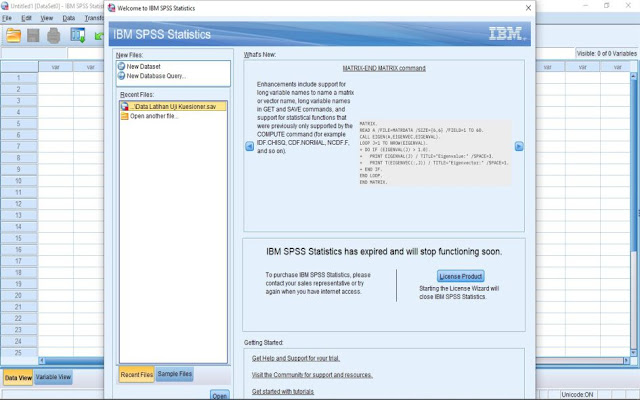Screen dimensions: 640x400
Task: Select New Database Query entry
Action: click(x=151, y=76)
